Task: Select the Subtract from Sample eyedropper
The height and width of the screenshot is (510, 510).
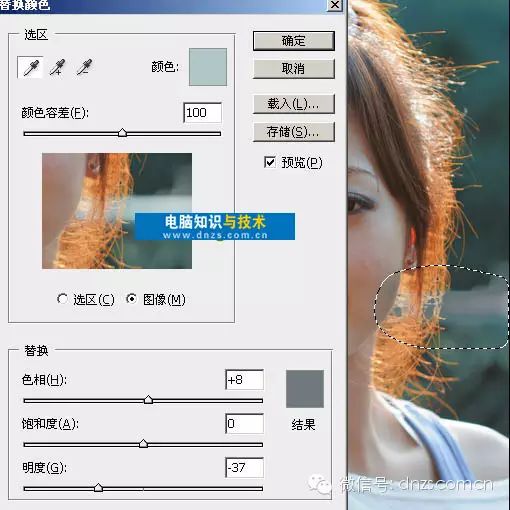Action: (84, 67)
